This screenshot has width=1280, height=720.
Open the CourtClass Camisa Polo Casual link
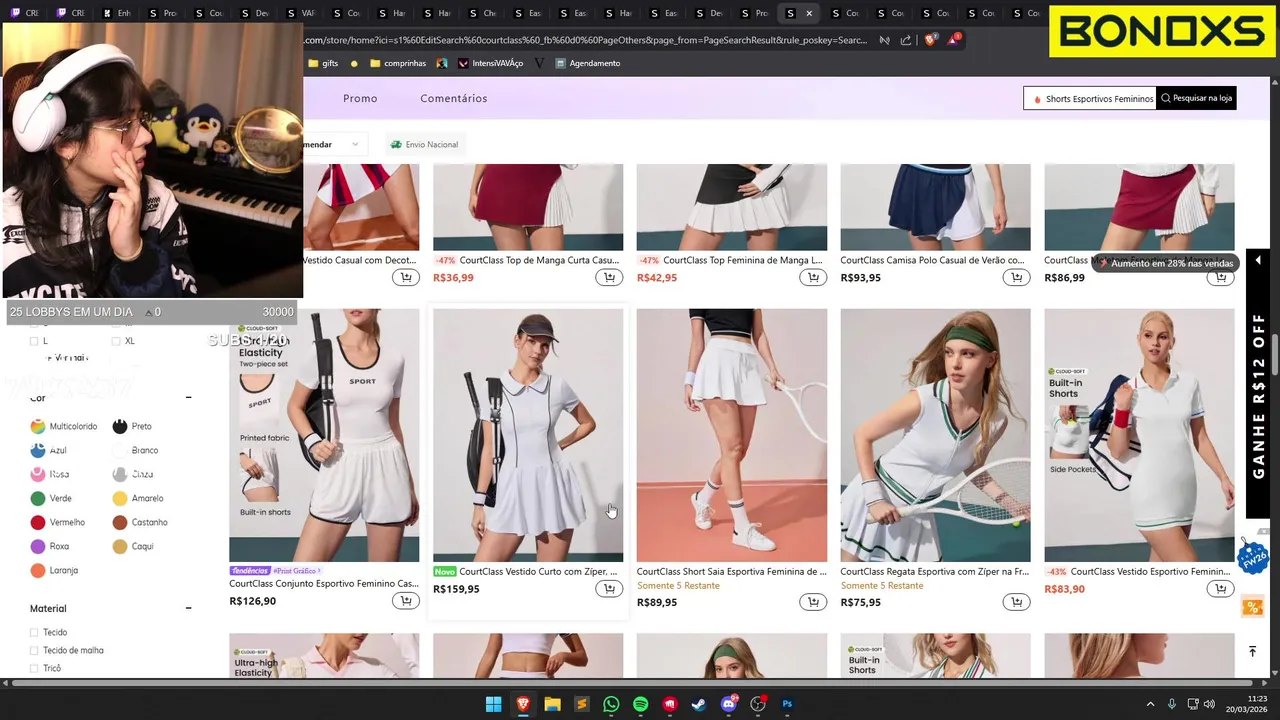[x=935, y=260]
